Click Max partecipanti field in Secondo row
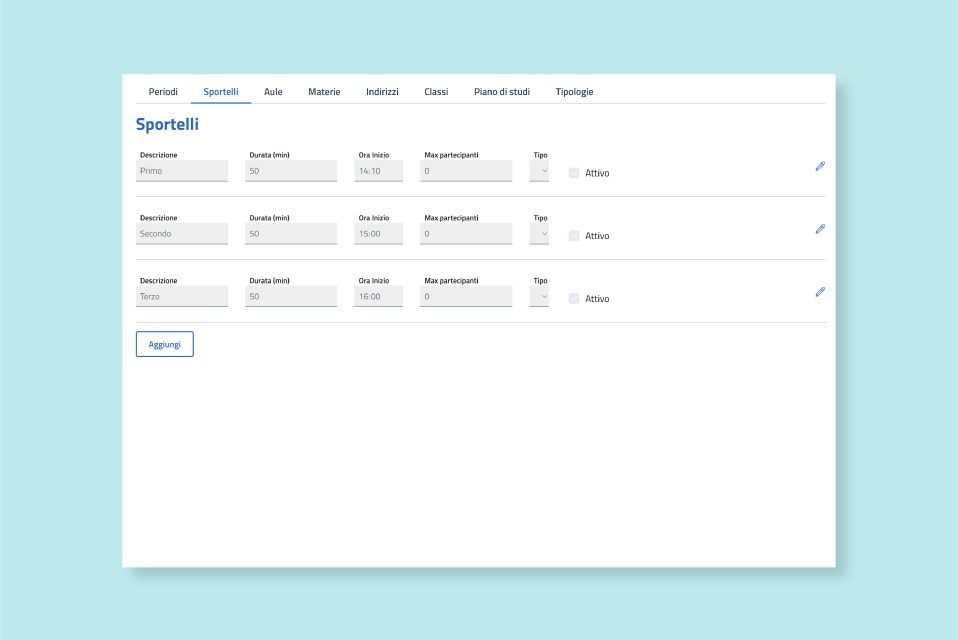This screenshot has height=640, width=958. coord(466,234)
